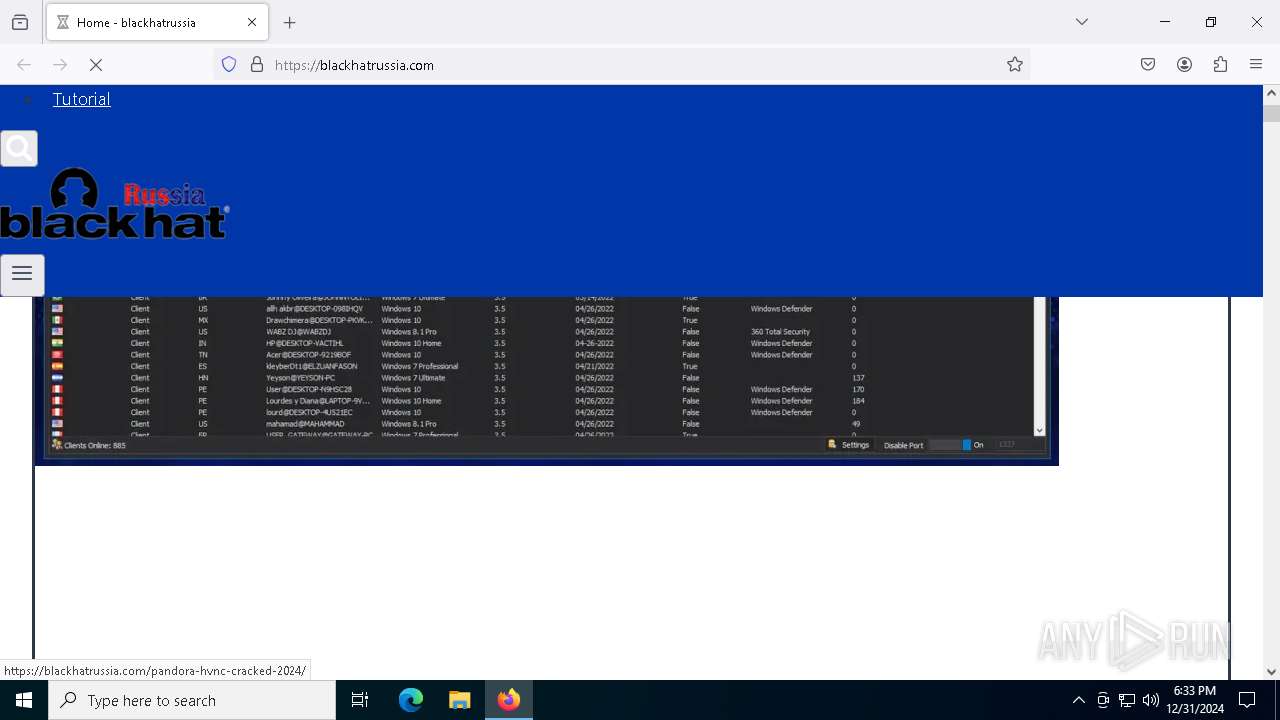
Task: View site security padlock information
Action: pyautogui.click(x=257, y=65)
